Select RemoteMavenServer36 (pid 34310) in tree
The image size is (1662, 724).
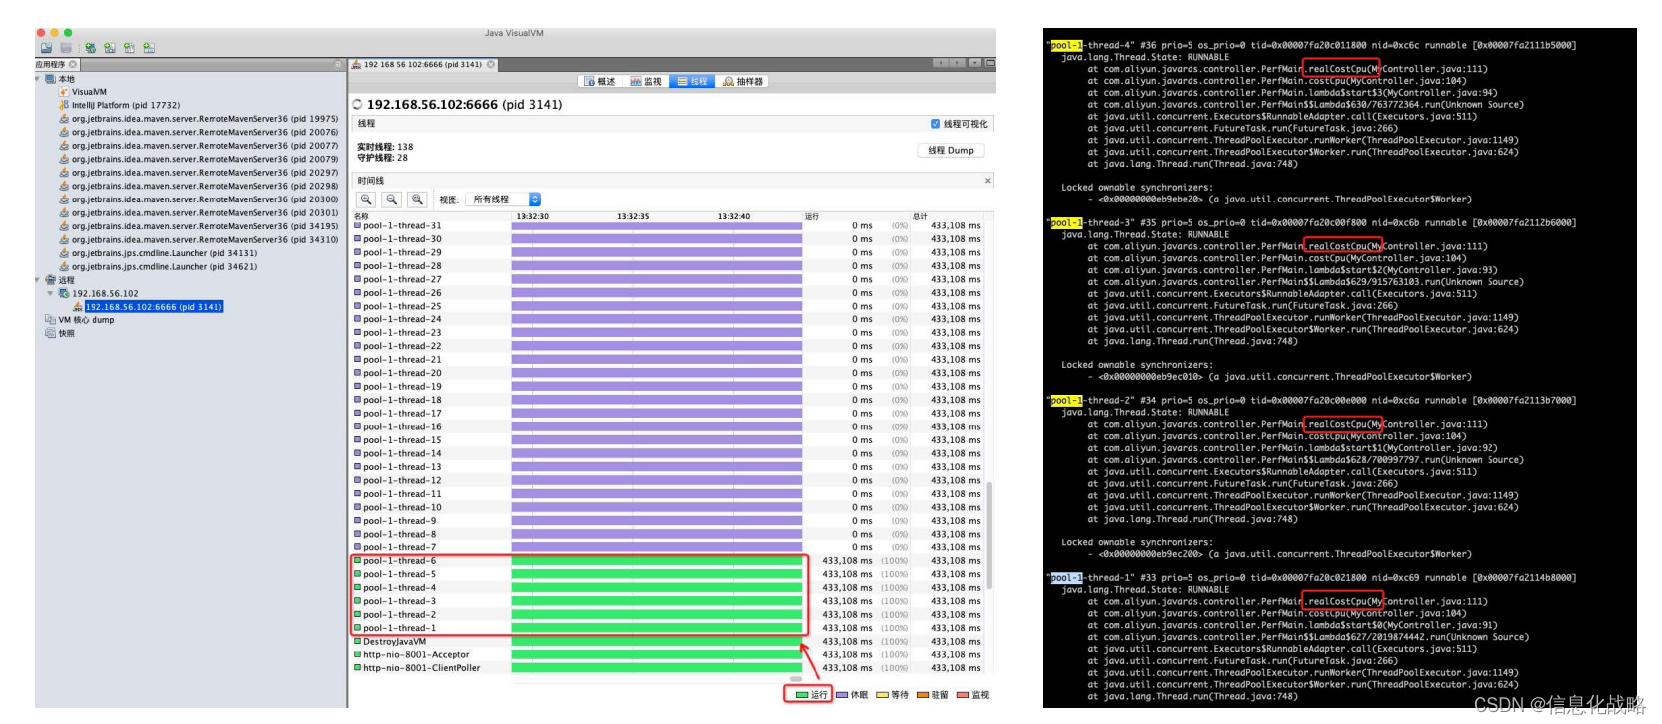[204, 240]
